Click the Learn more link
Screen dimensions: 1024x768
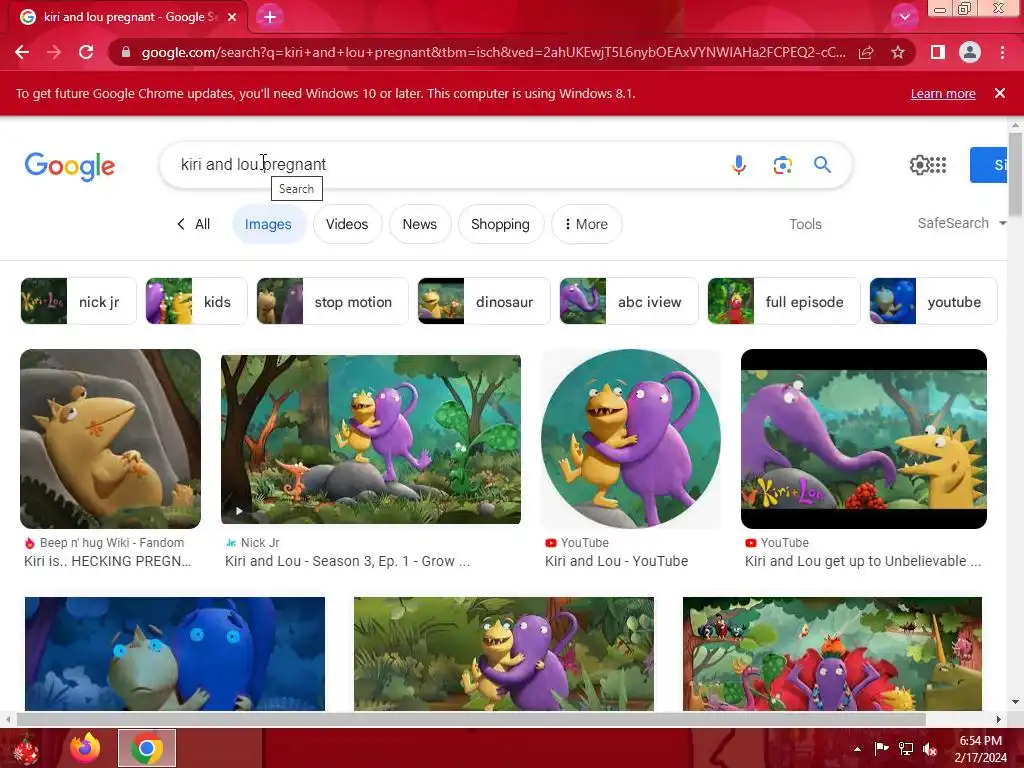tap(943, 93)
